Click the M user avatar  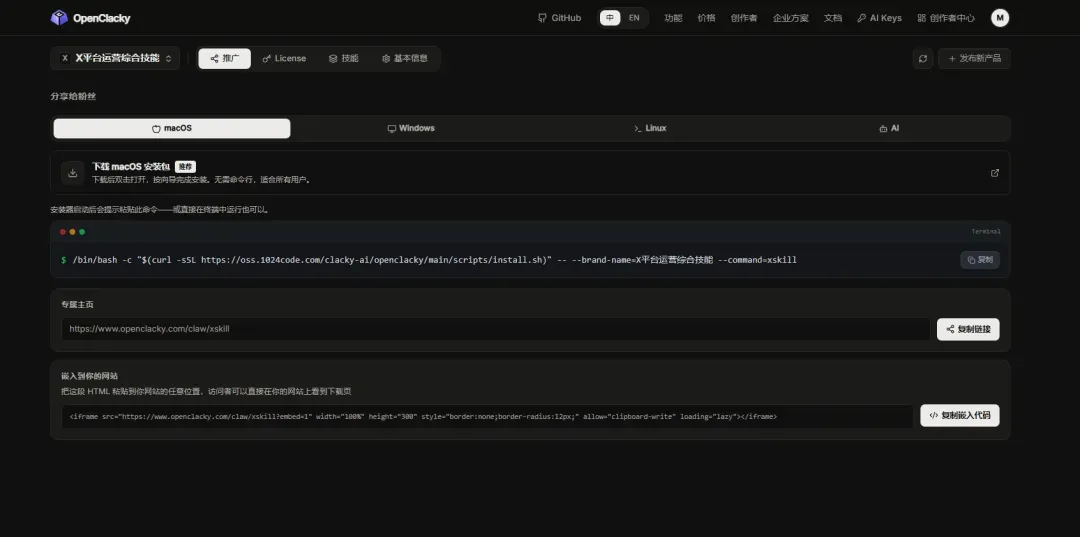(x=999, y=18)
